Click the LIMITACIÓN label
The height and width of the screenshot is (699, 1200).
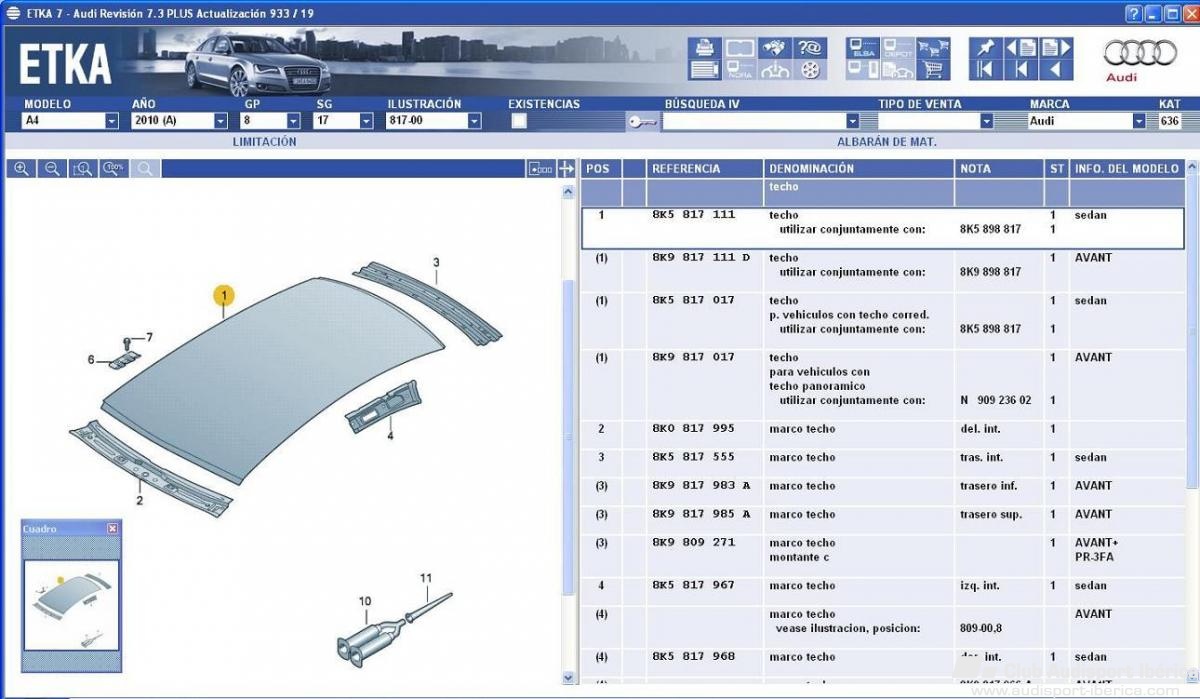265,142
